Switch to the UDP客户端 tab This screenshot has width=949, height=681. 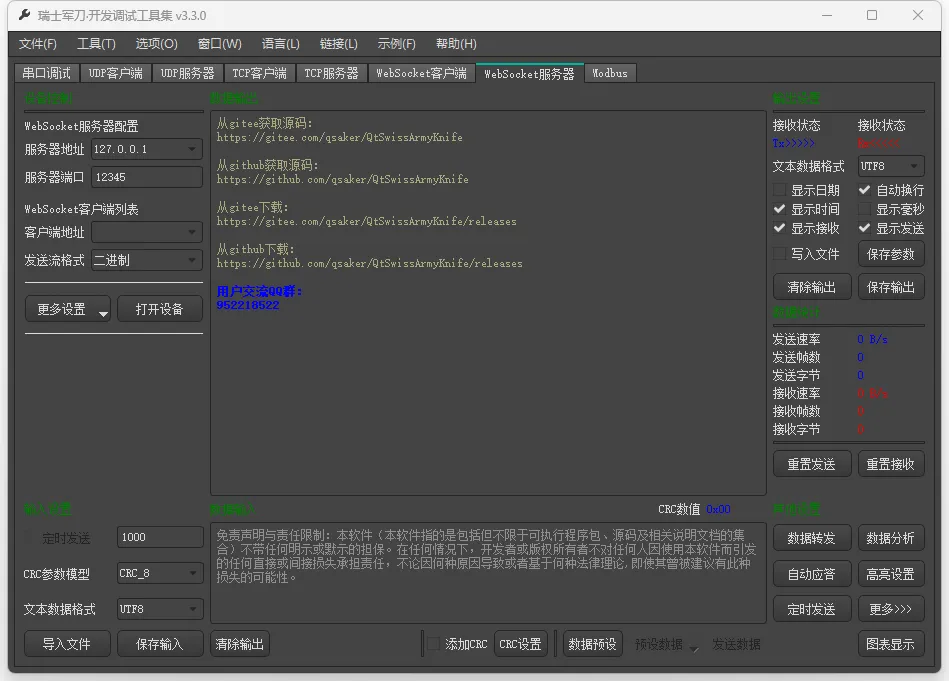tap(116, 73)
